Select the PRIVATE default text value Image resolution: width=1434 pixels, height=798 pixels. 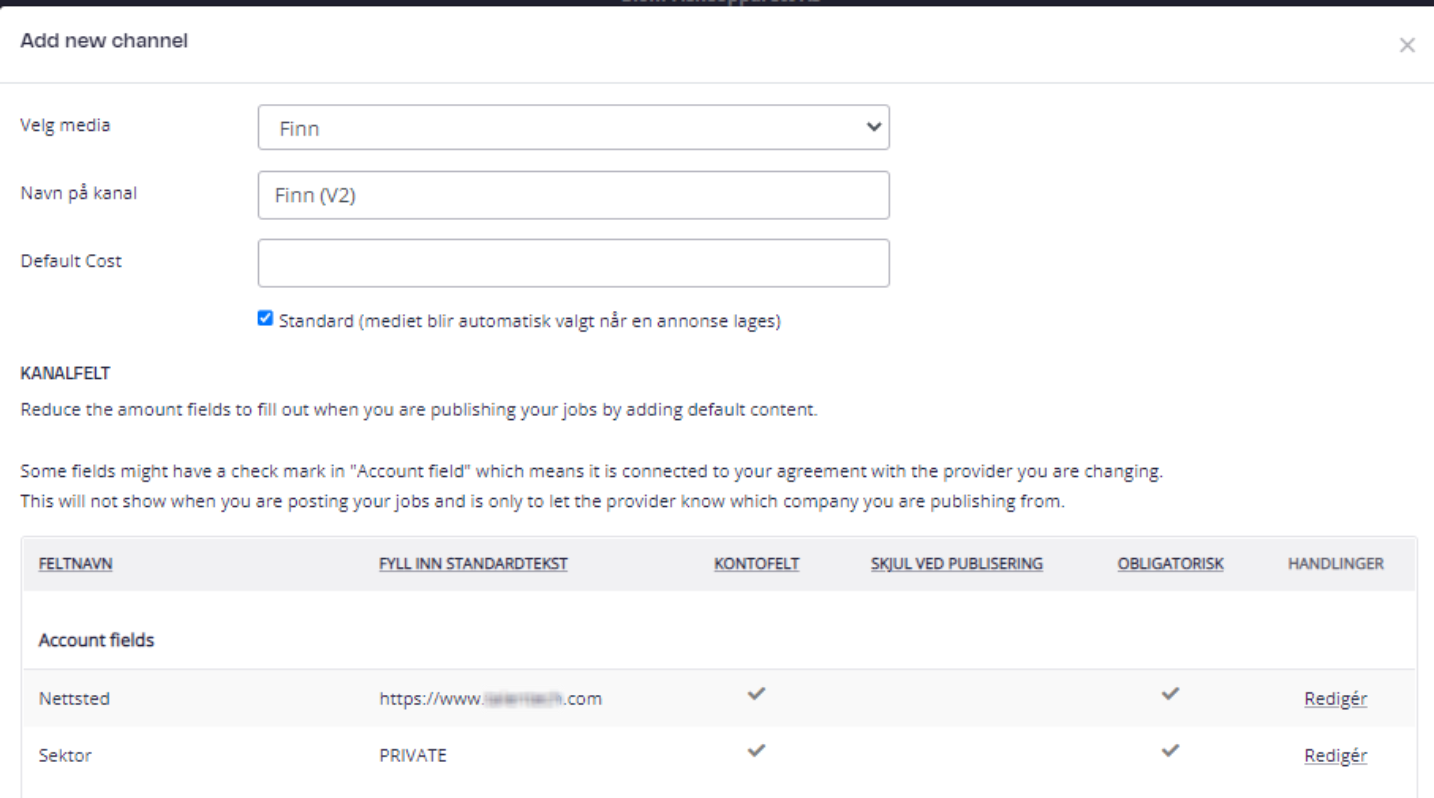pos(413,756)
